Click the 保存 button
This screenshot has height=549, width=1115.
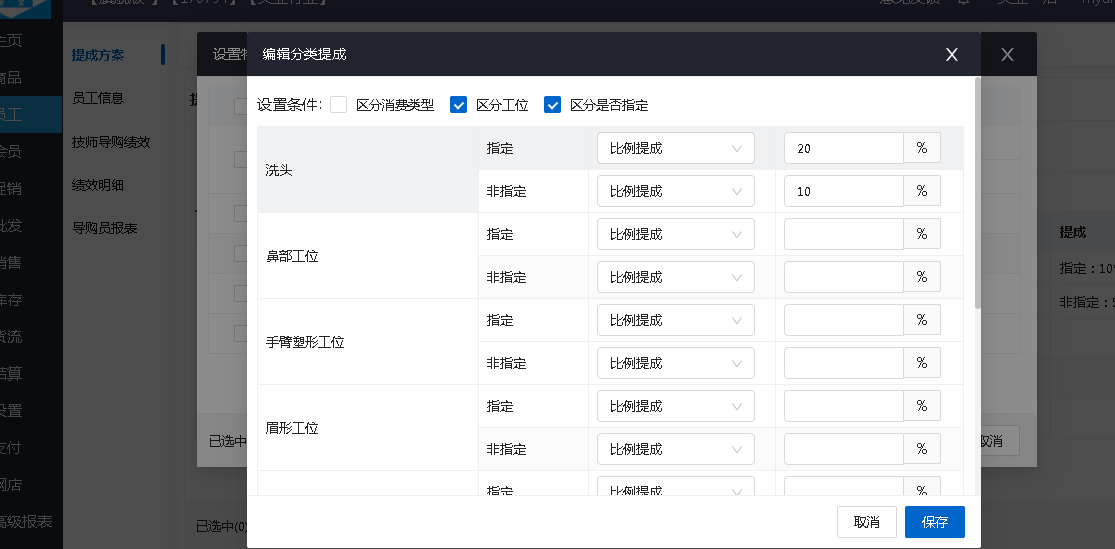[x=934, y=522]
